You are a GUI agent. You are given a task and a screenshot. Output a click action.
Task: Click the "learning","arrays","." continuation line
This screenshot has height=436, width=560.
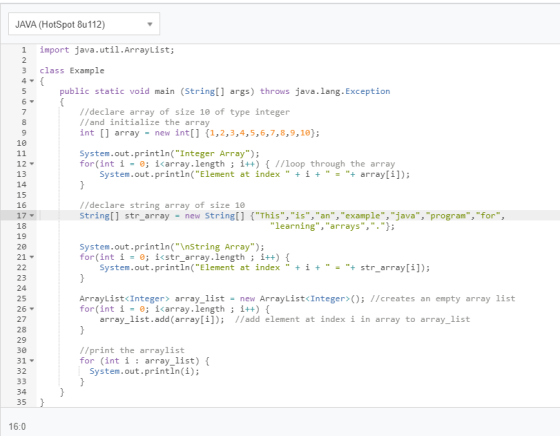tap(332, 226)
